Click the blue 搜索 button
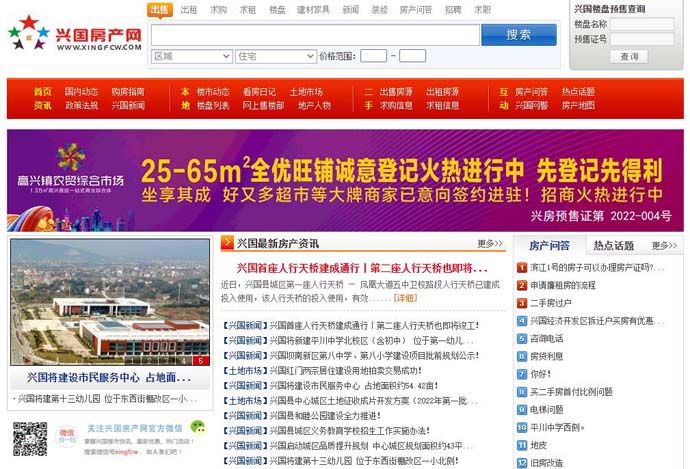The image size is (690, 469). (x=519, y=35)
